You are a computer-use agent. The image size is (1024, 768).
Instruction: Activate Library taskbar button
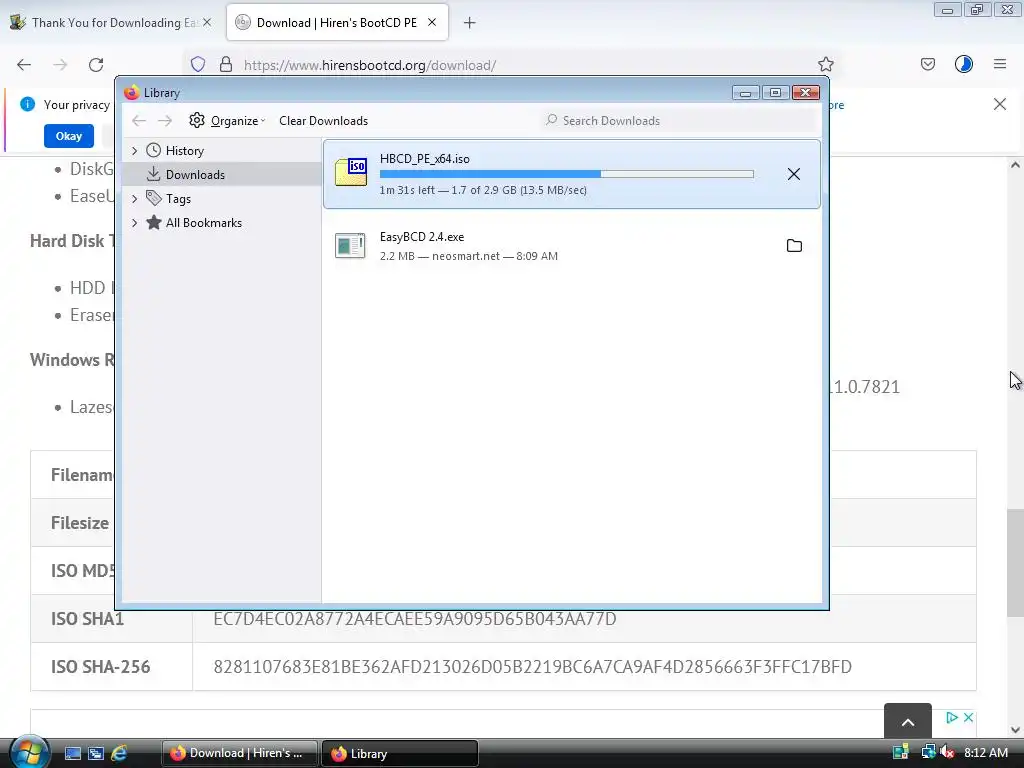click(400, 753)
